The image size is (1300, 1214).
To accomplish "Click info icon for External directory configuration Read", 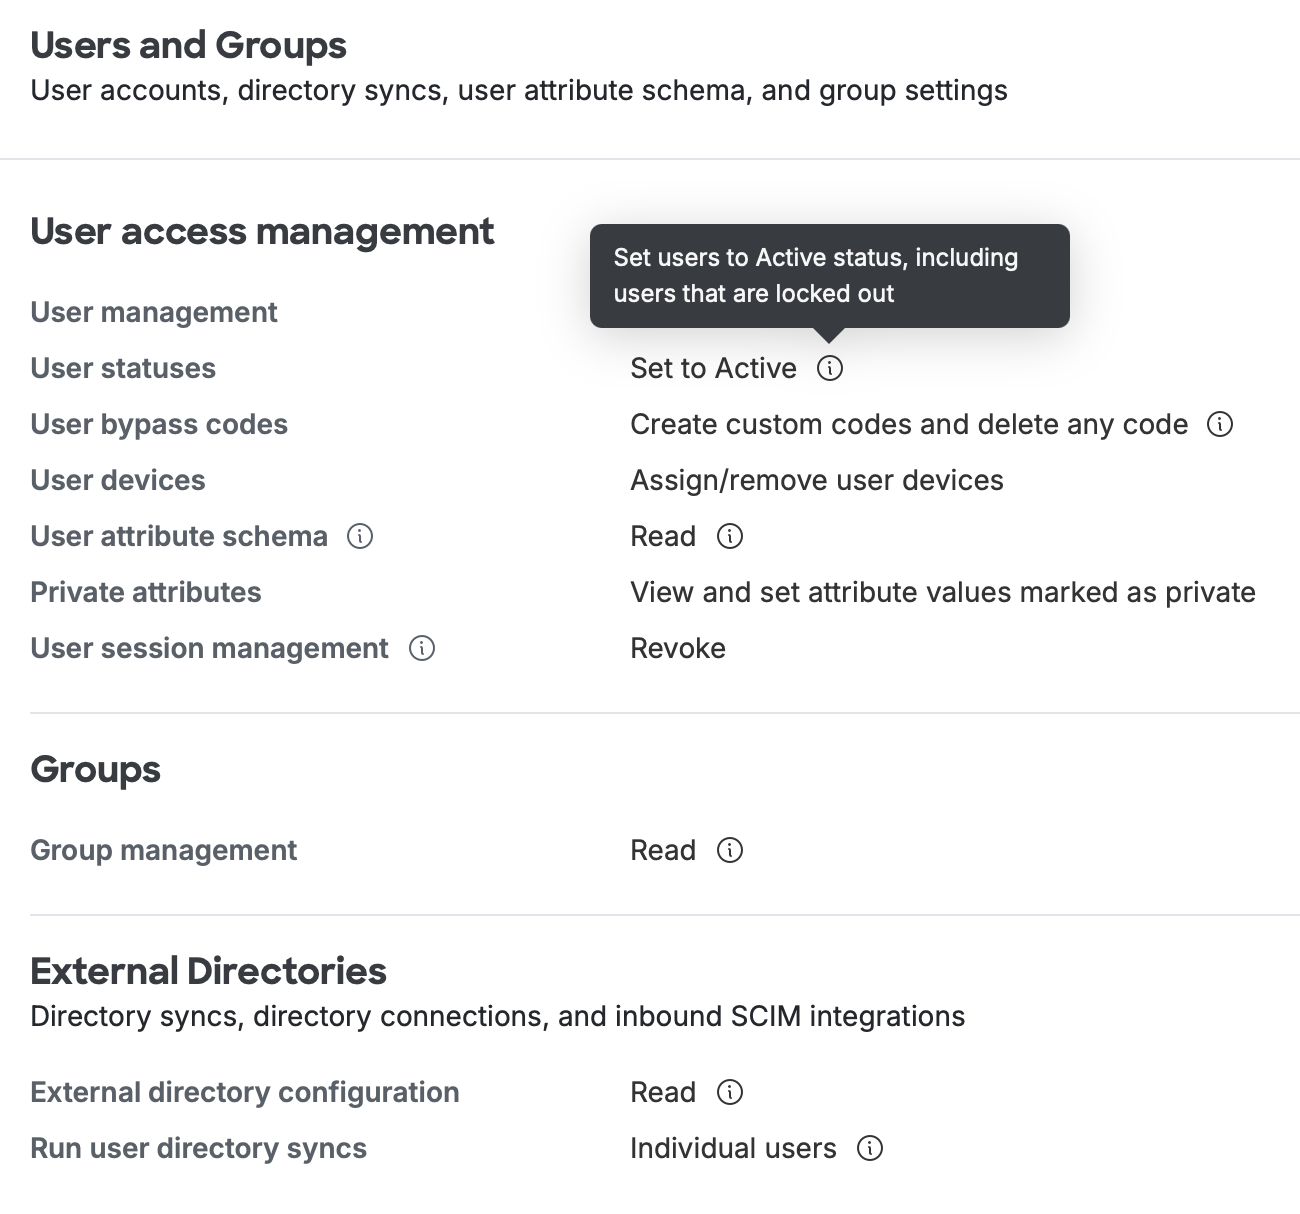I will (730, 1092).
